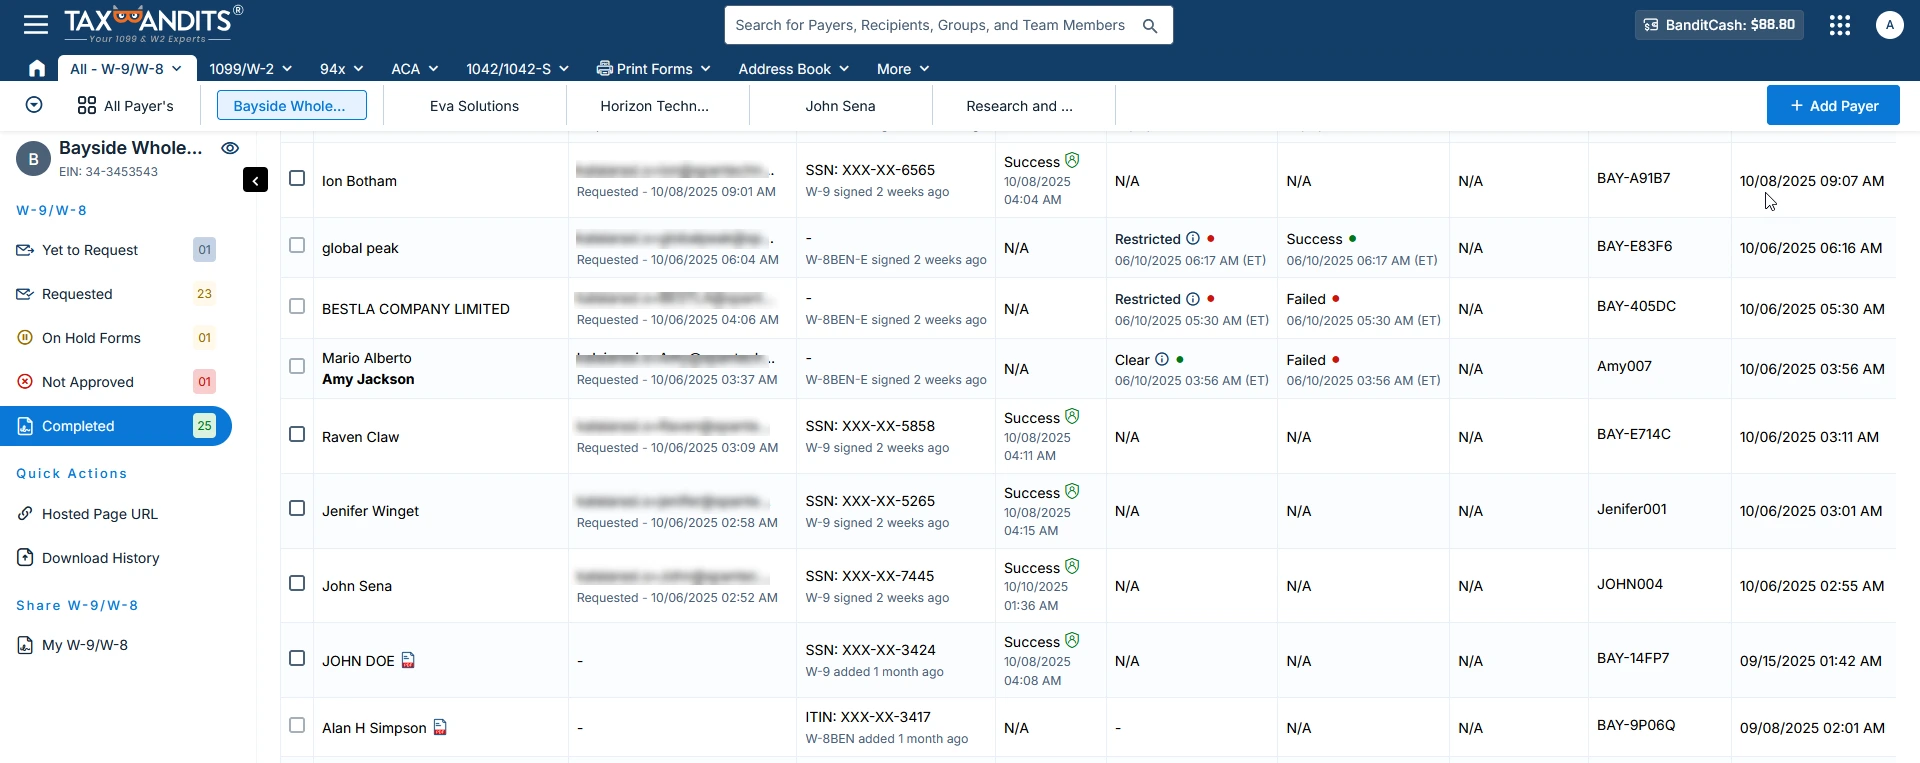This screenshot has width=1920, height=763.
Task: Click info icon beside global peak Restricted
Action: [x=1192, y=239]
